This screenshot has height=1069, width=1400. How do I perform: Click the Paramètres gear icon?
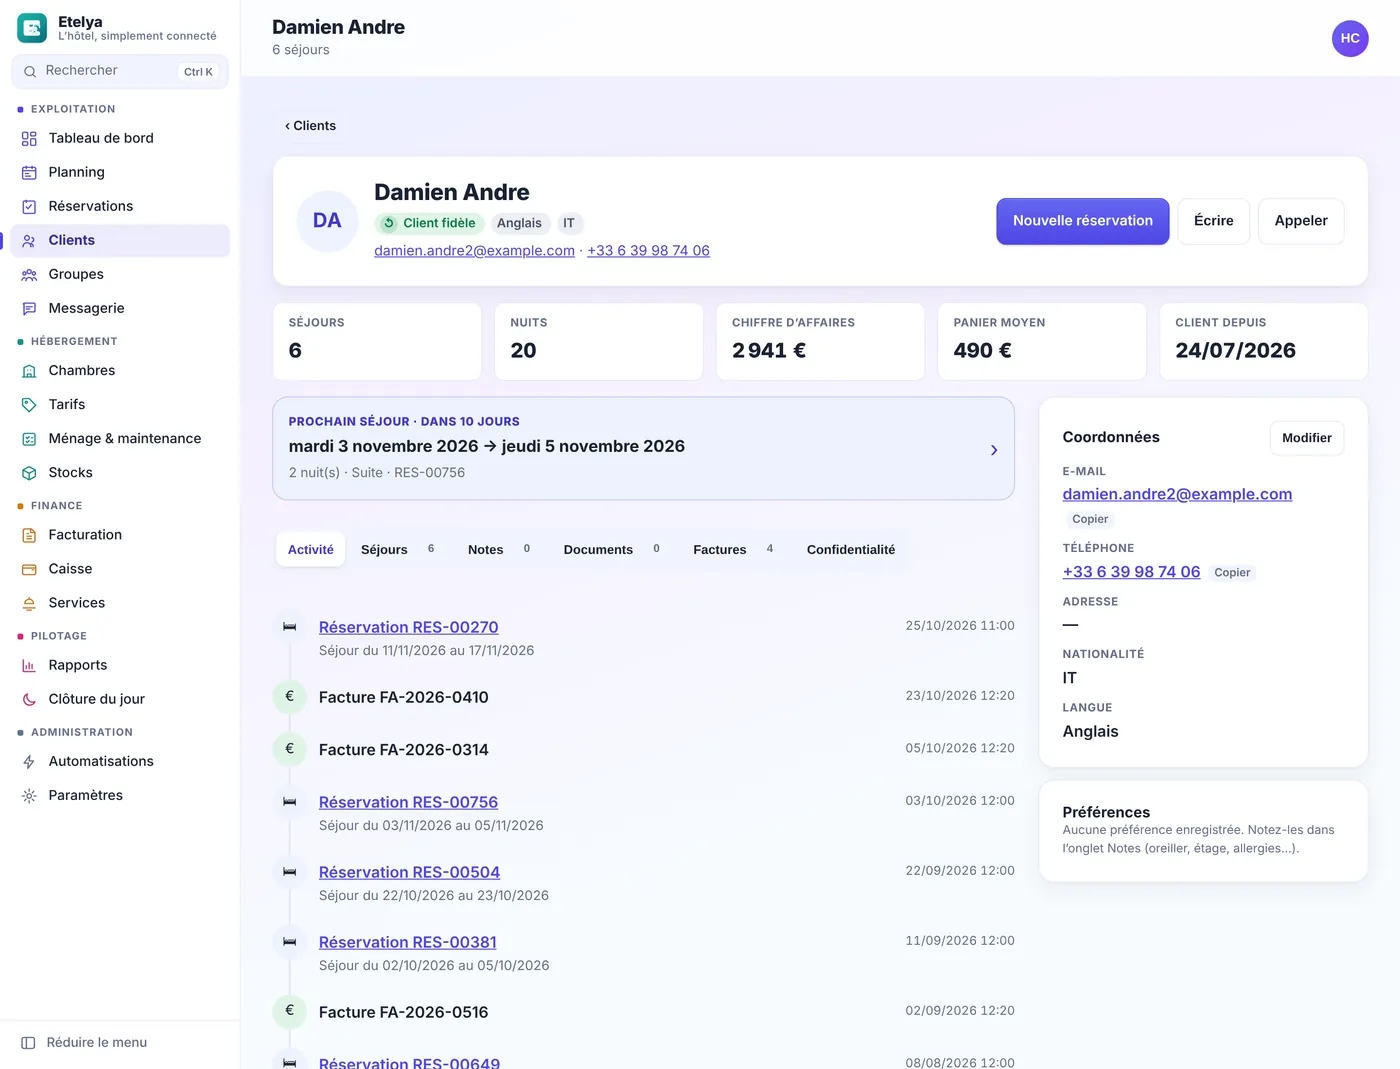click(x=29, y=796)
